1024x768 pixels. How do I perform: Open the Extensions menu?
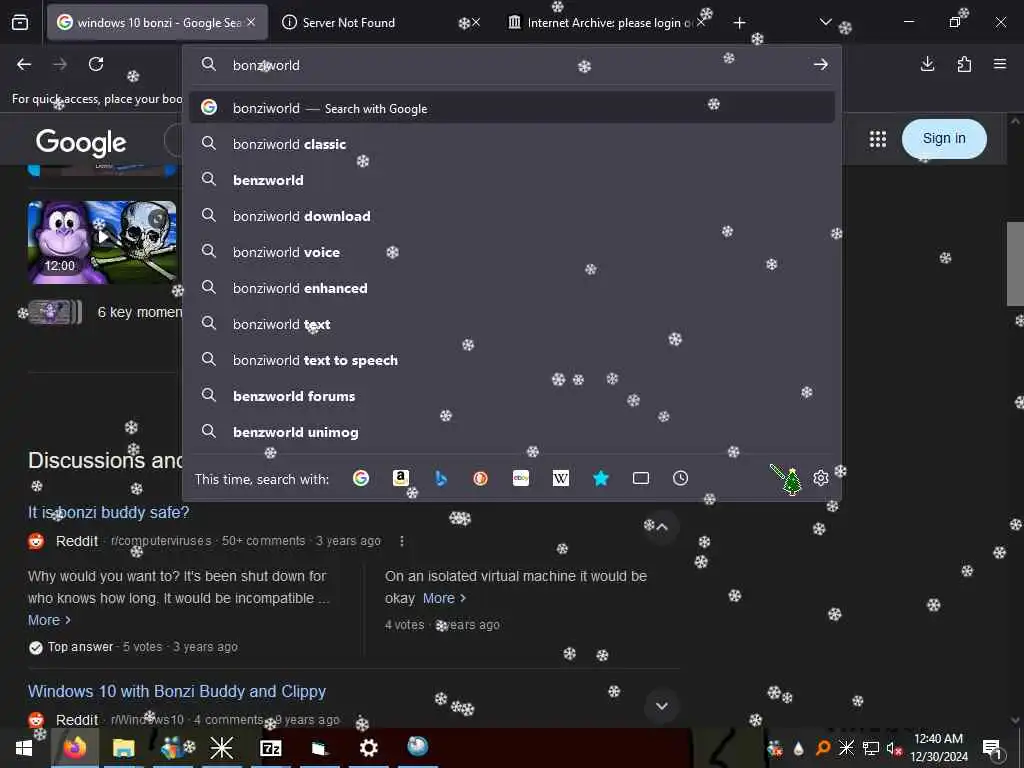964,64
